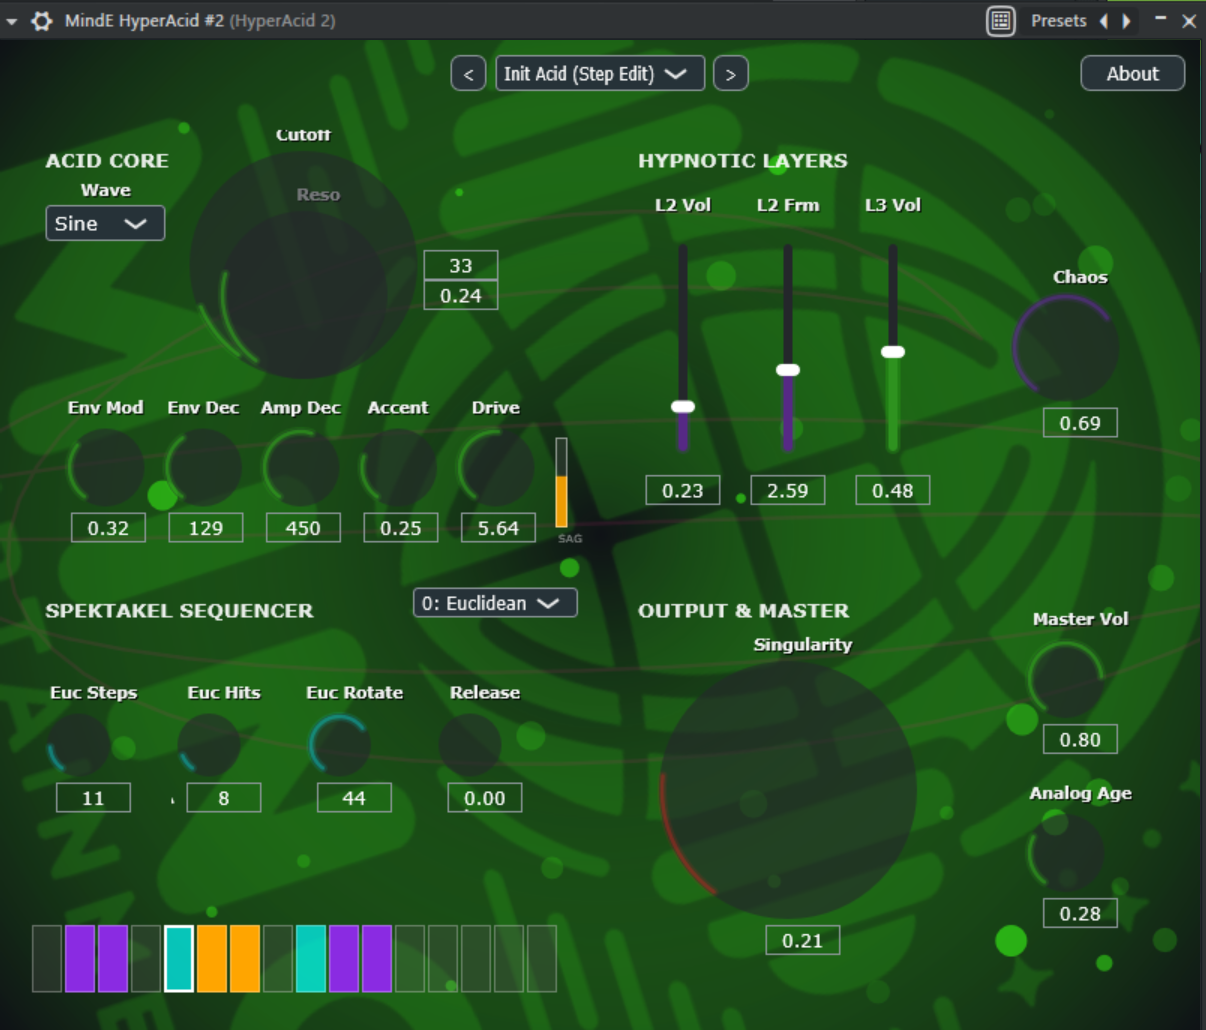Toggle the white-outlined teal sequencer step
This screenshot has width=1206, height=1030.
tap(179, 958)
